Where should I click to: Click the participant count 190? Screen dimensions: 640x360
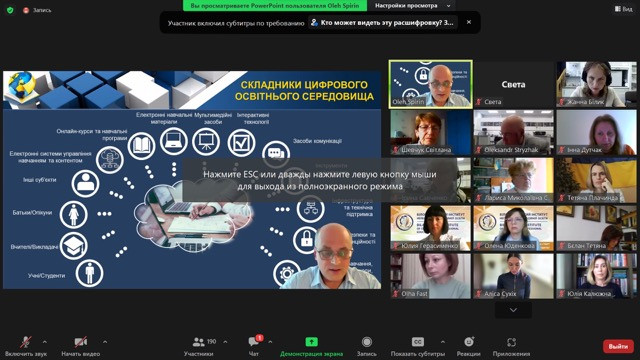click(x=211, y=341)
